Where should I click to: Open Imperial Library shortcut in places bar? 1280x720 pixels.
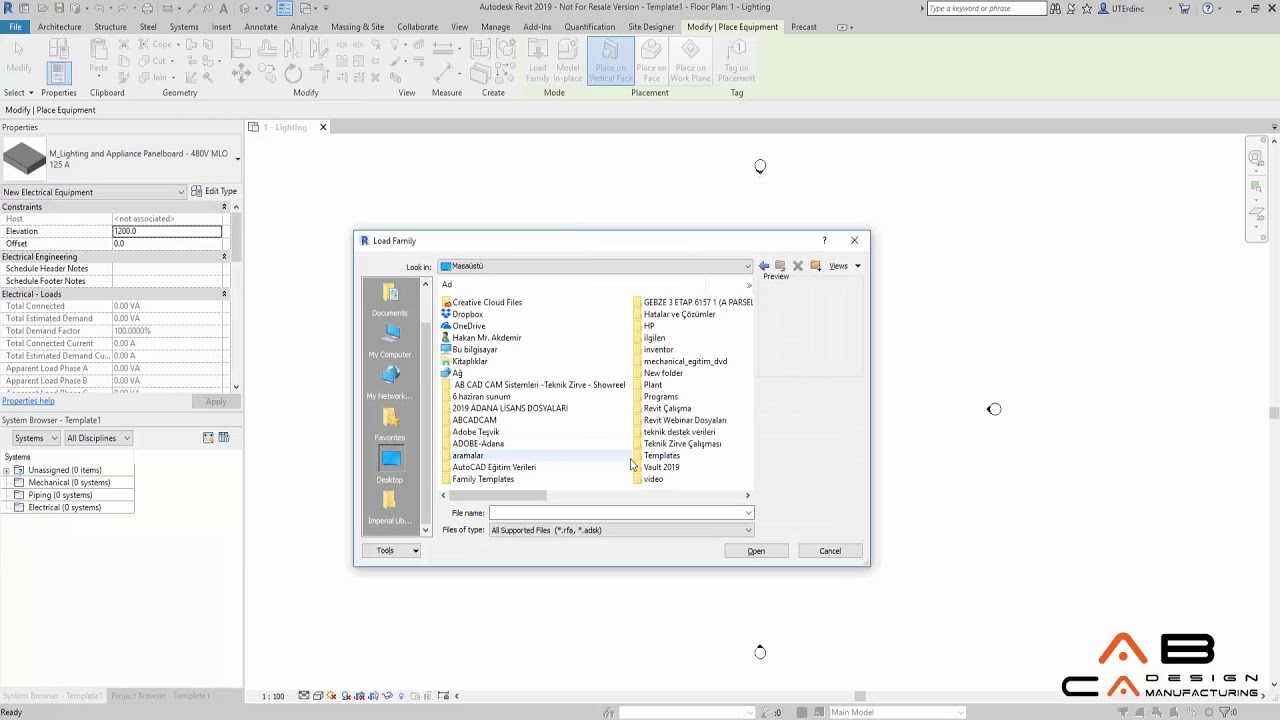390,508
